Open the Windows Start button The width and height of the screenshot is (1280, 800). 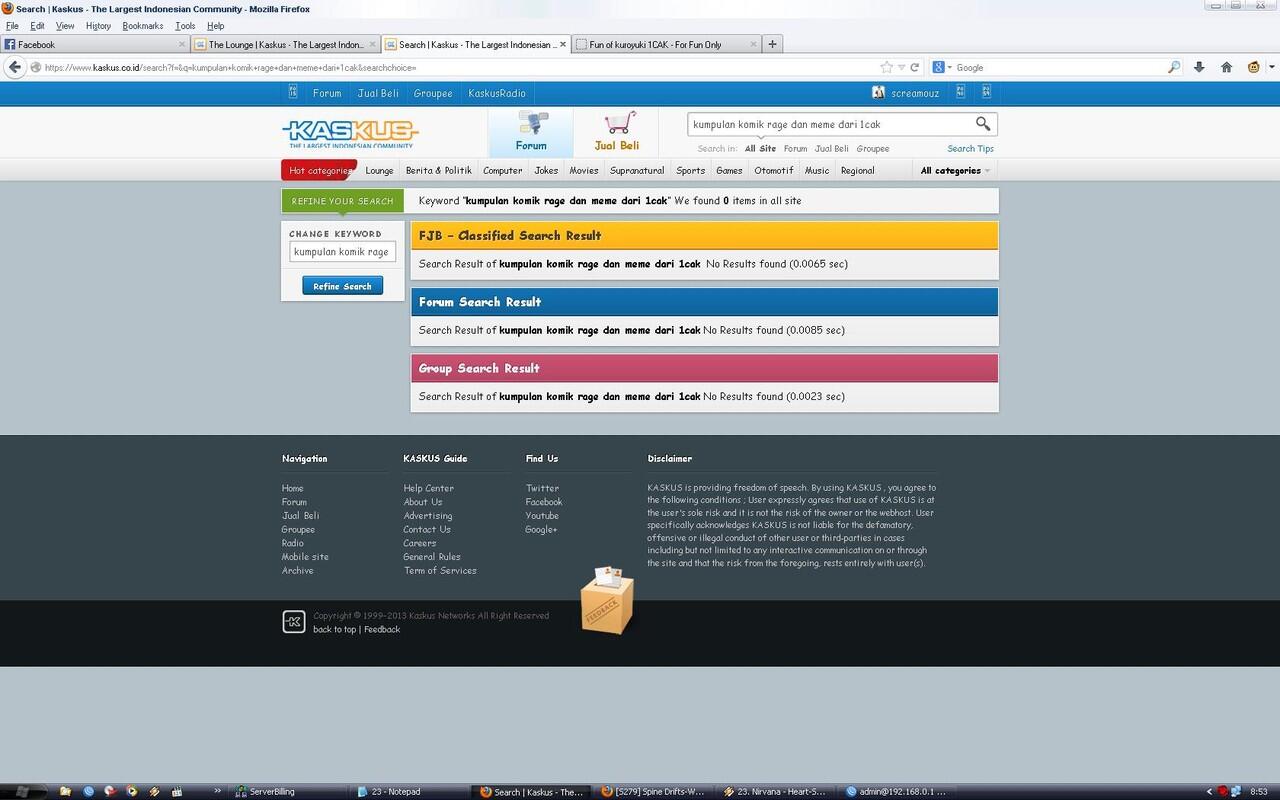(22, 791)
